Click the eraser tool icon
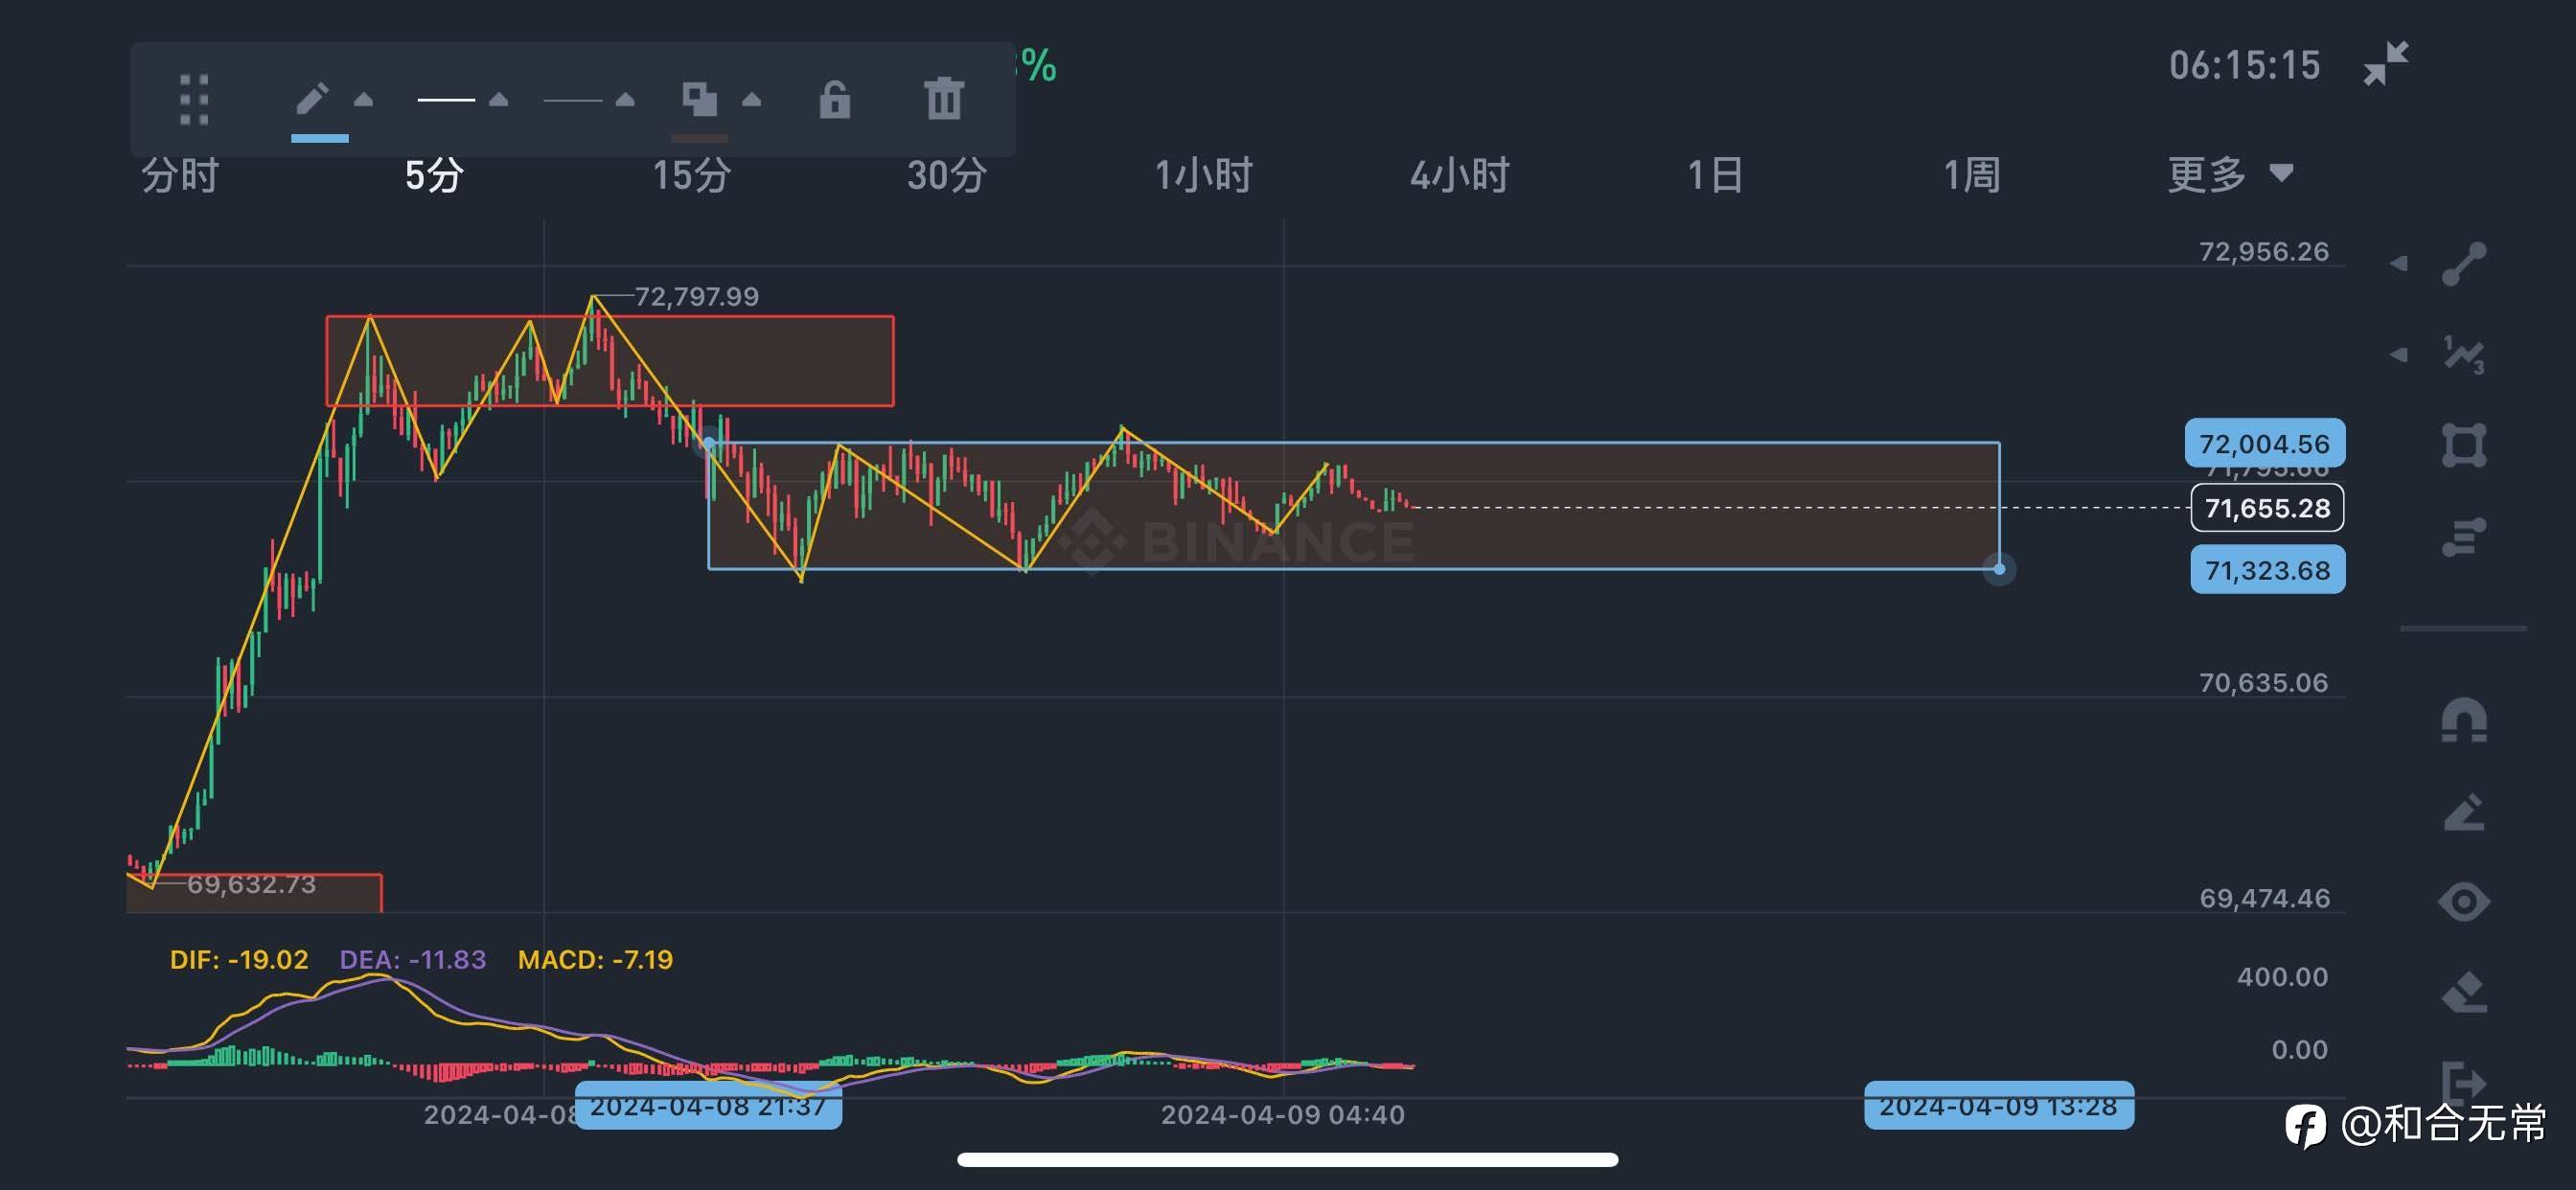2576x1190 pixels. tap(2463, 992)
